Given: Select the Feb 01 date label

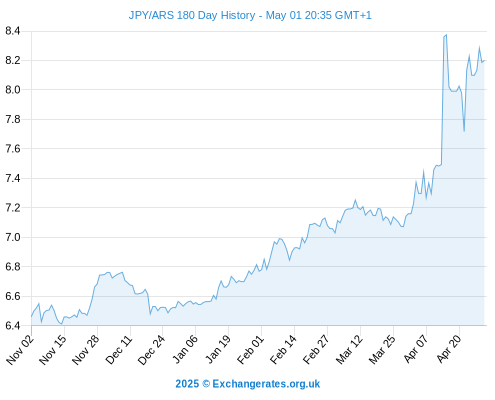Looking at the screenshot, I should pos(250,349).
